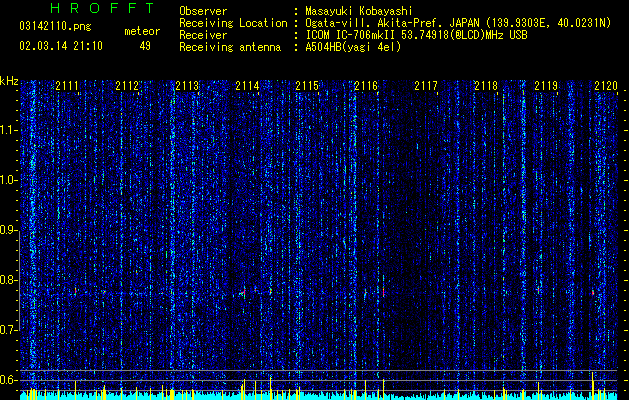
Task: Click the tall yellow amplitude spike below 2120
Action: [x=592, y=386]
